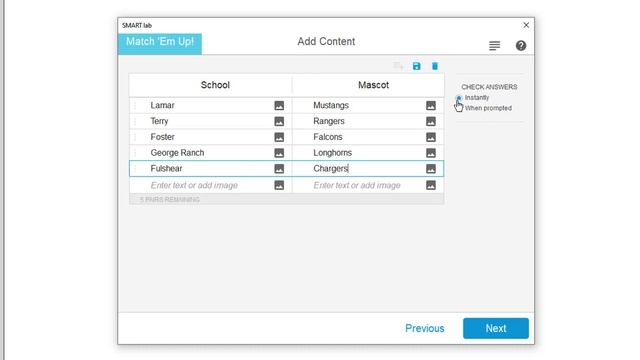
Task: Add image in empty School row
Action: 279,185
